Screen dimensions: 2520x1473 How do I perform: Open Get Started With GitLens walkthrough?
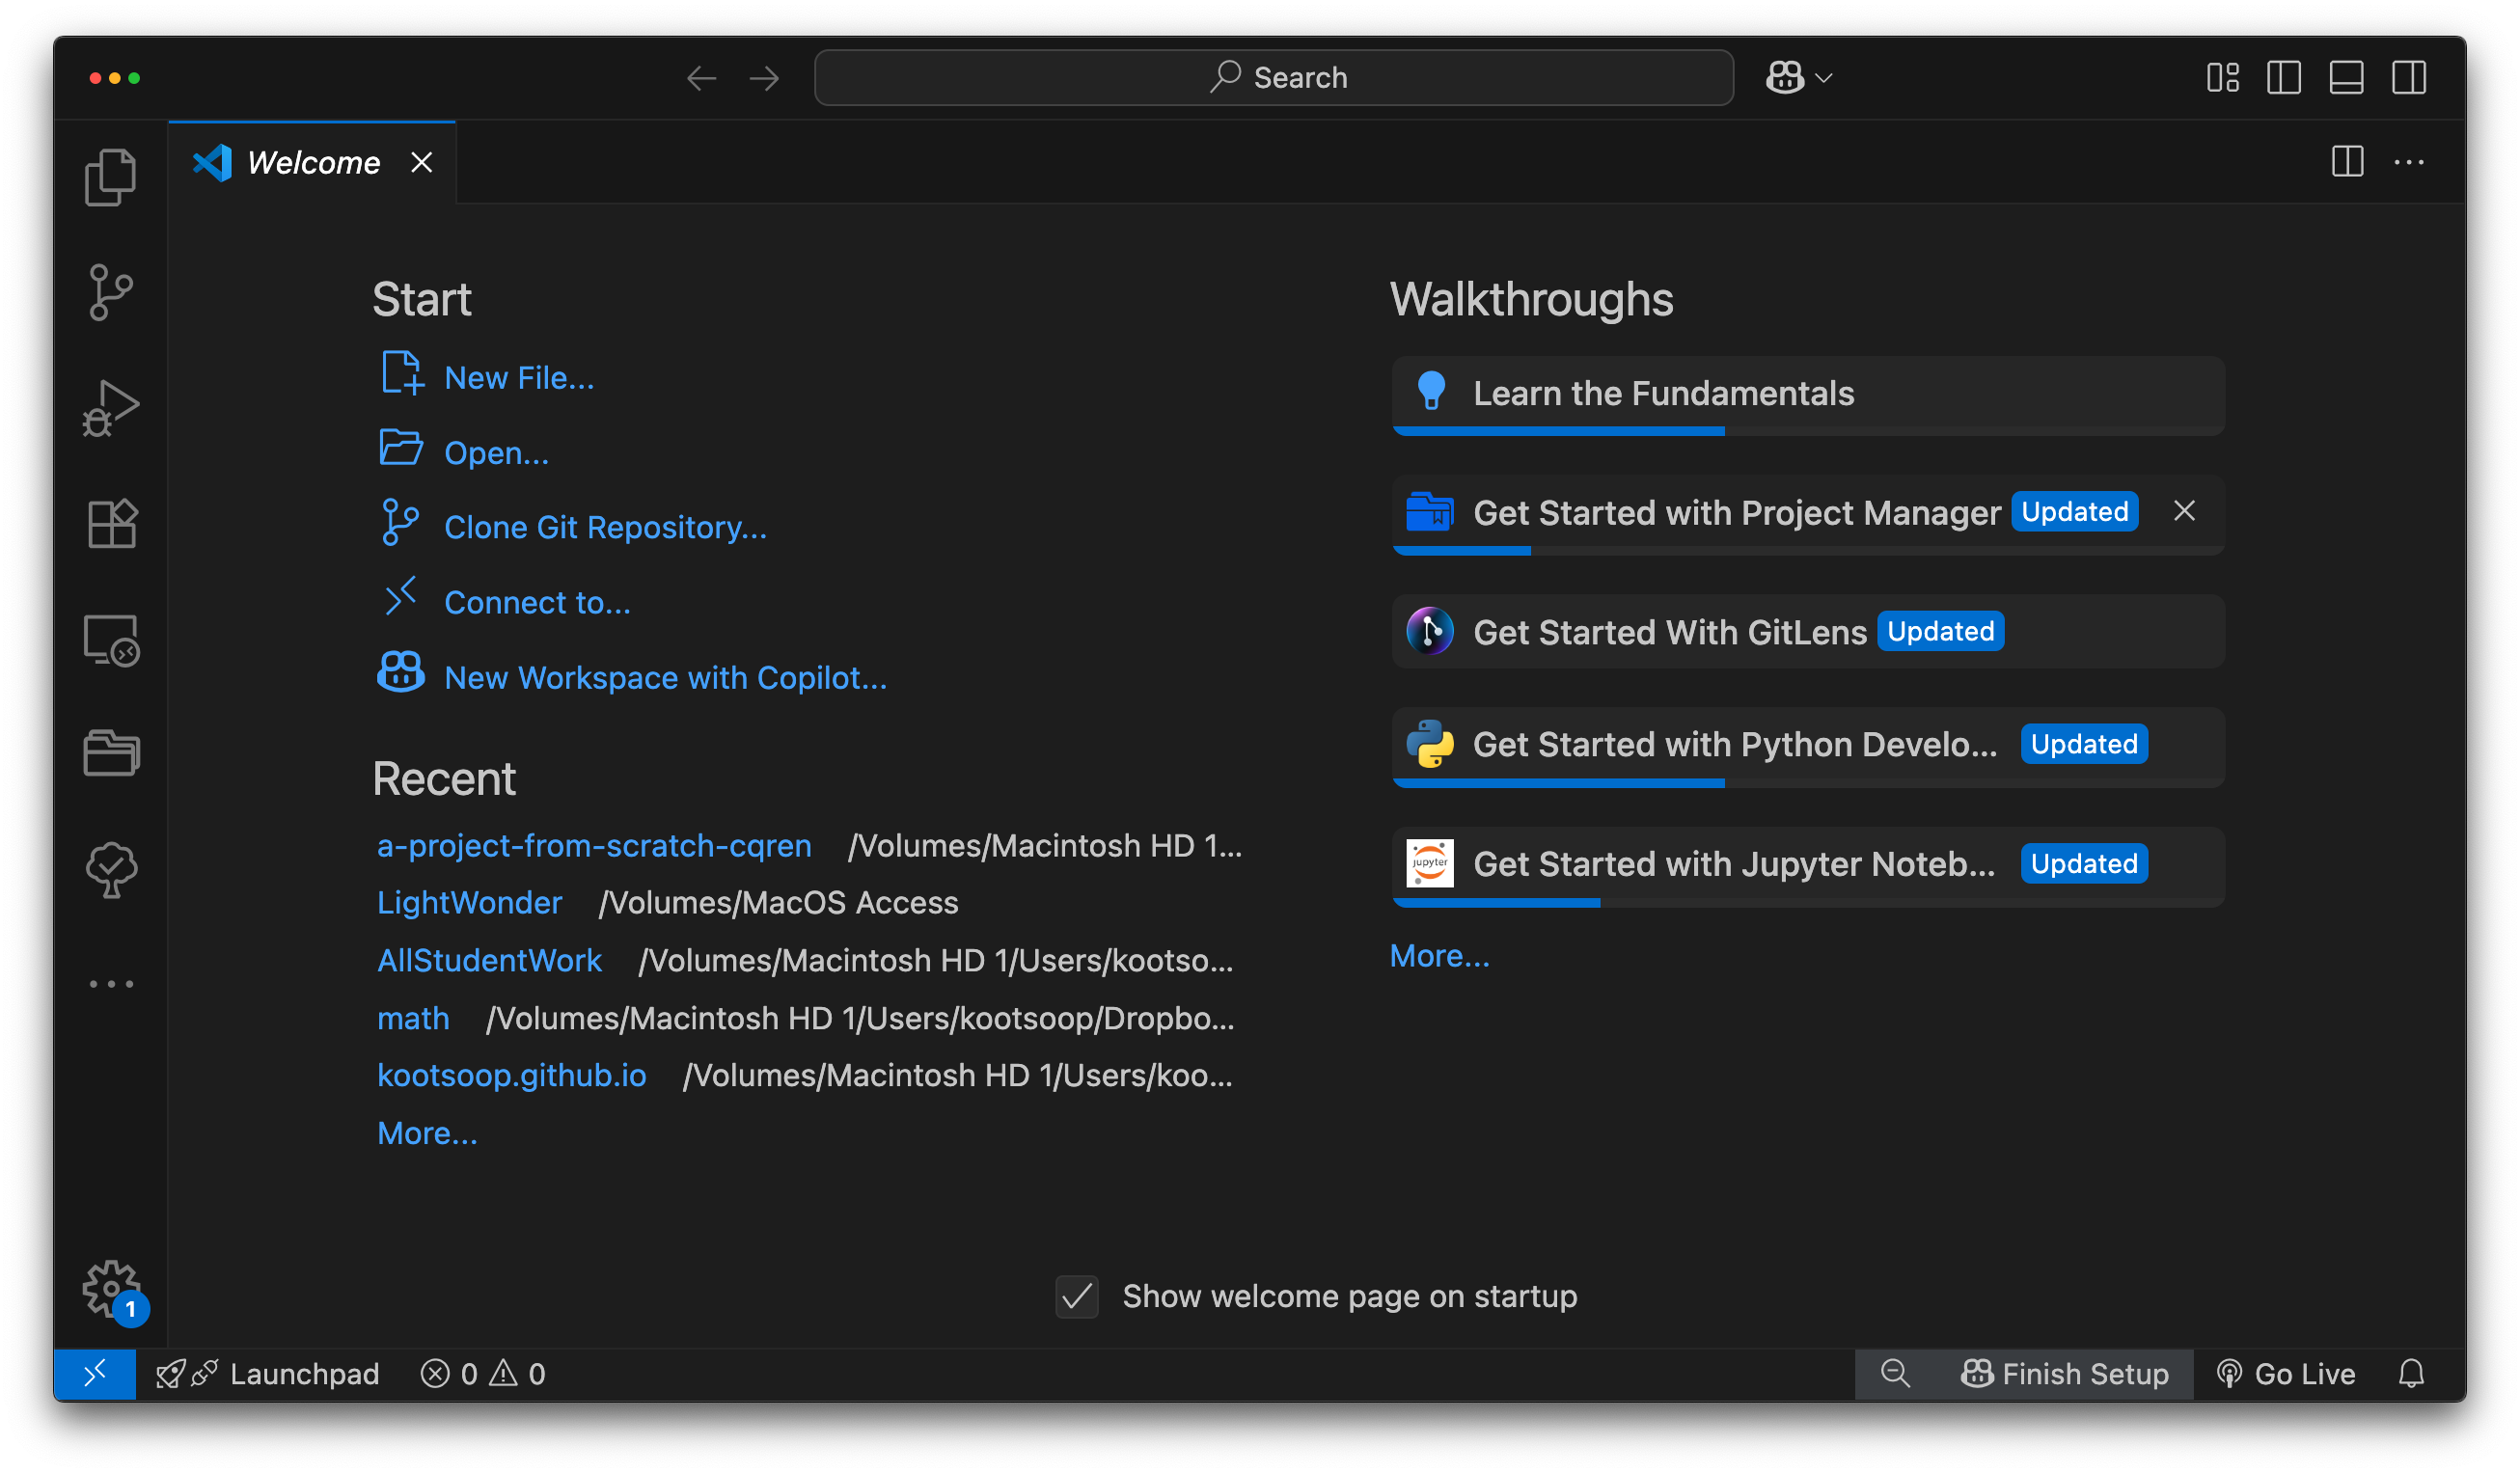pos(1808,632)
